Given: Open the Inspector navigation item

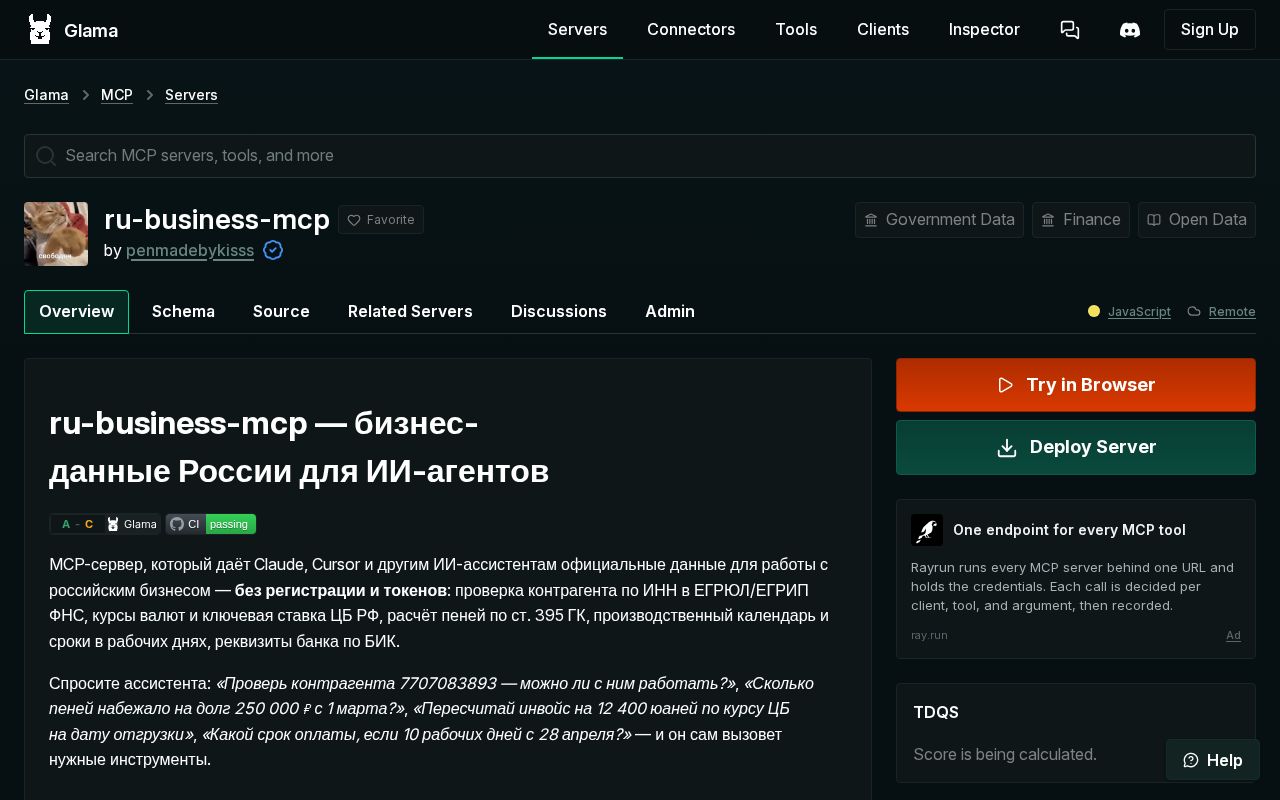Looking at the screenshot, I should point(984,30).
